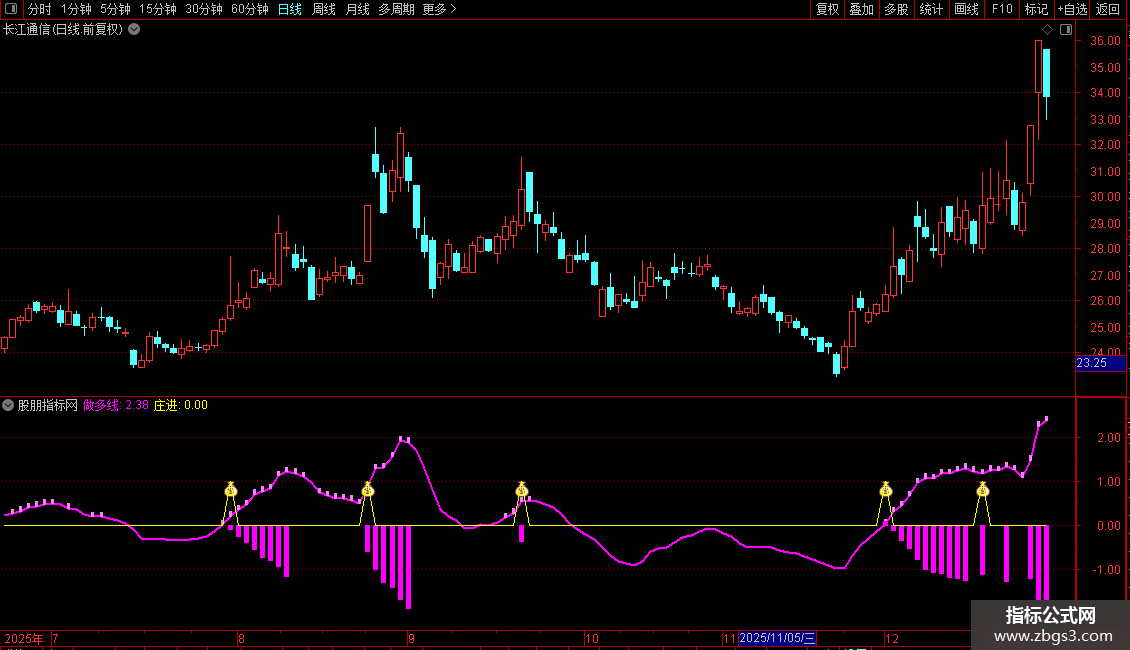Switch to 周线 weekly chart
Viewport: 1130px width, 650px height.
point(324,10)
